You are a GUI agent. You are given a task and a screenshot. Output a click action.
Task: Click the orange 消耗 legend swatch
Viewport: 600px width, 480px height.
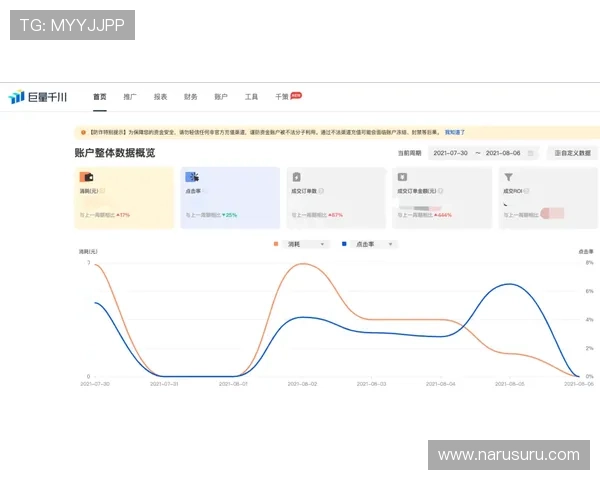coord(276,244)
